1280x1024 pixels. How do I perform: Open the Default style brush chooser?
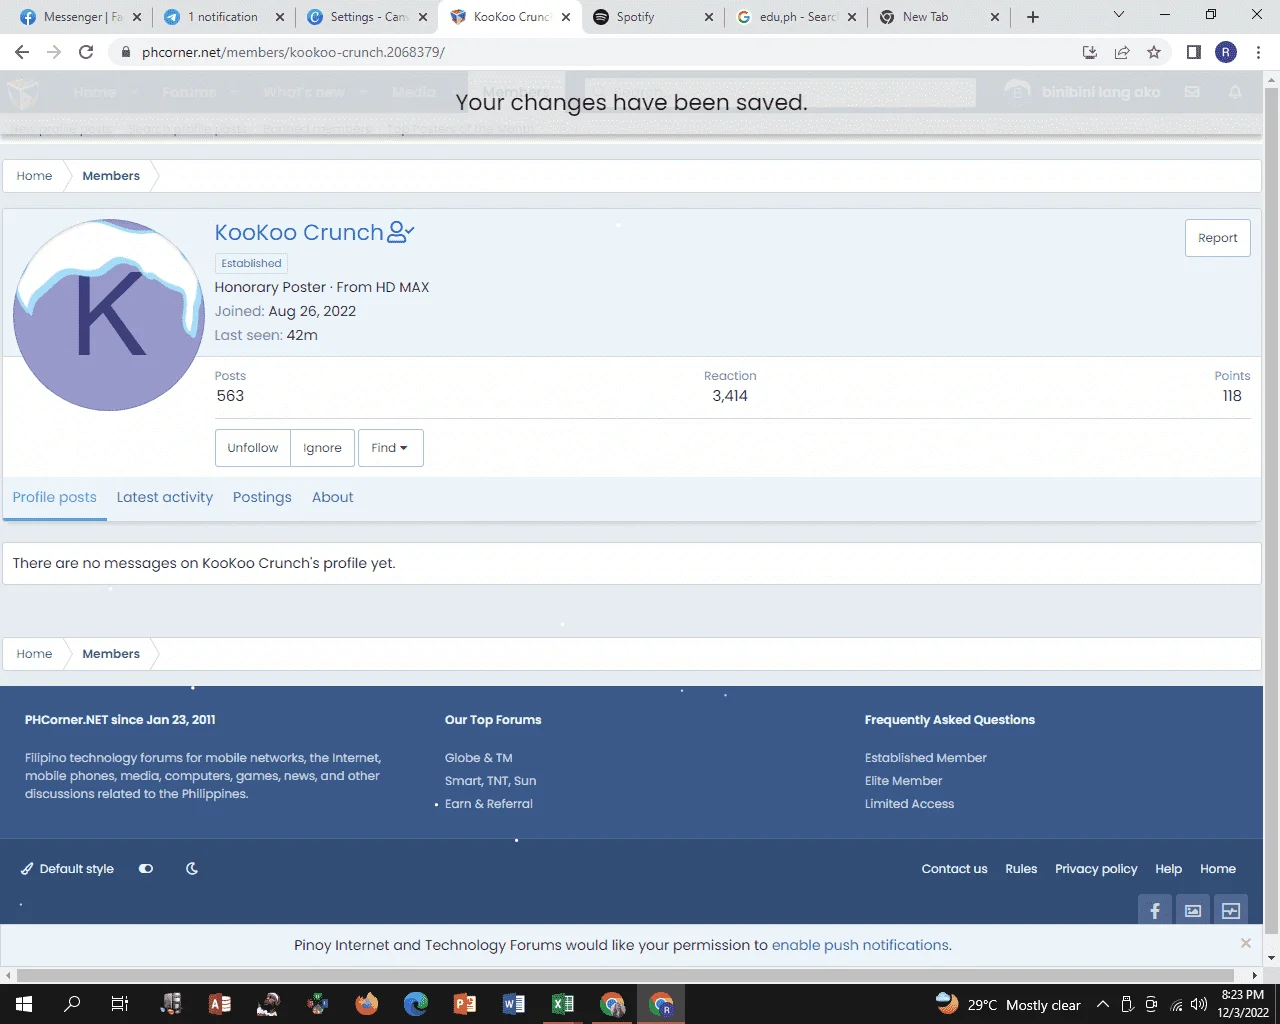pos(68,869)
